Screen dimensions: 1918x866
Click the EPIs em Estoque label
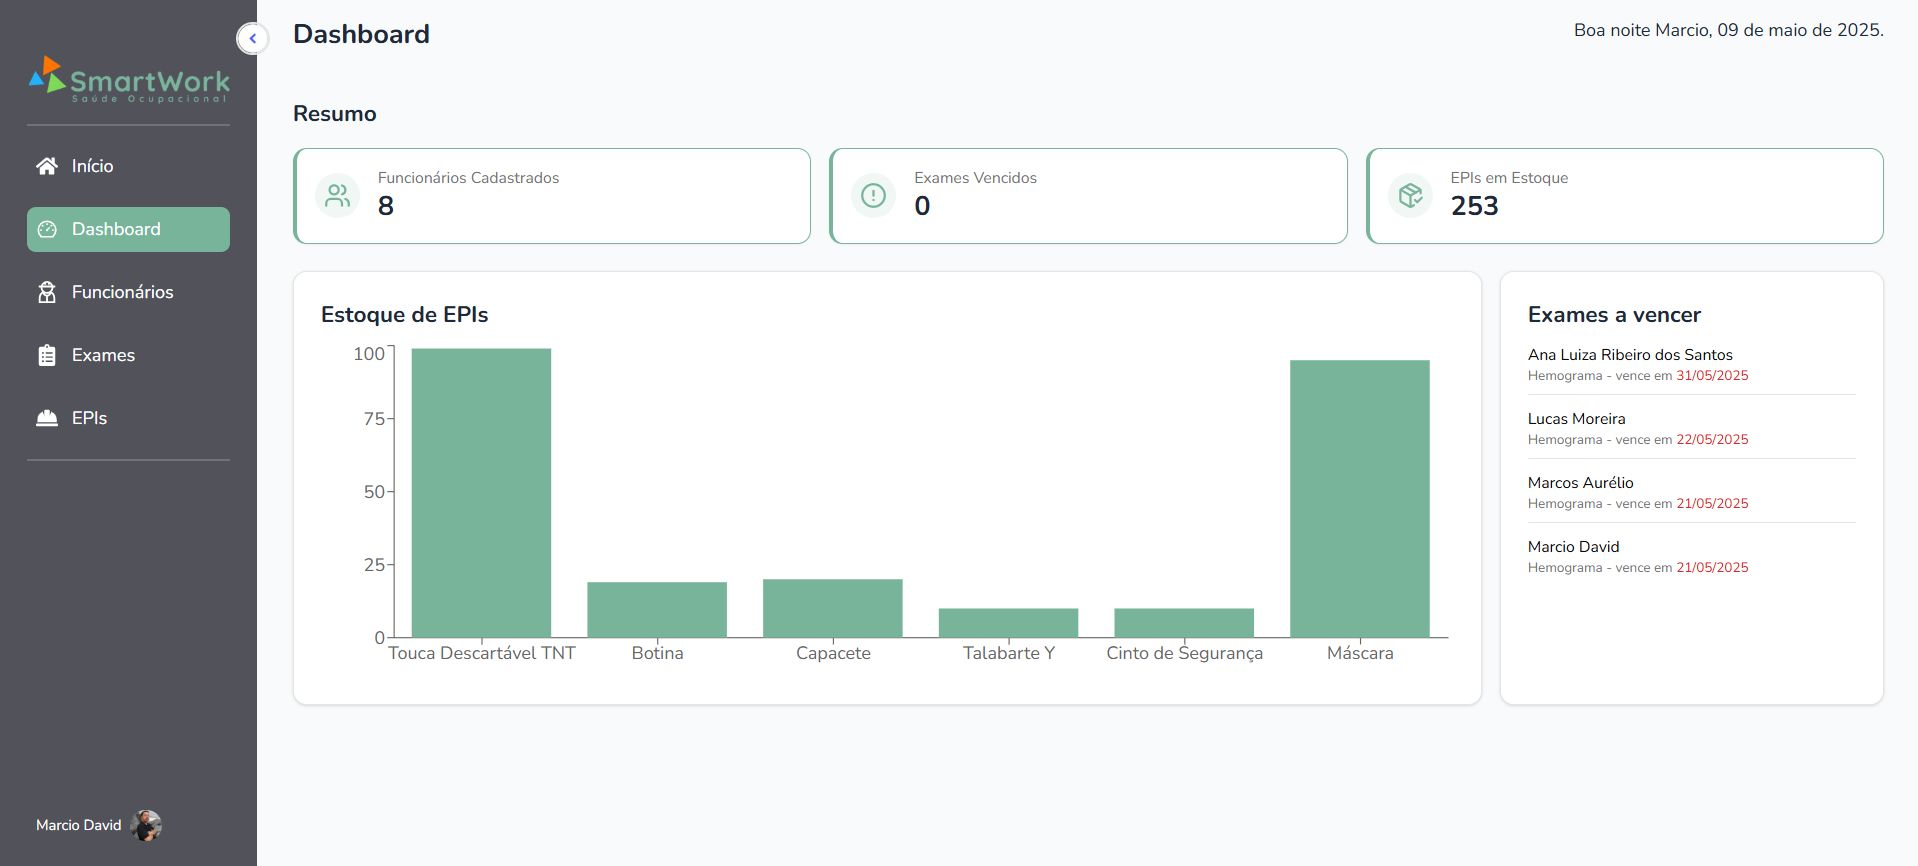[1509, 178]
